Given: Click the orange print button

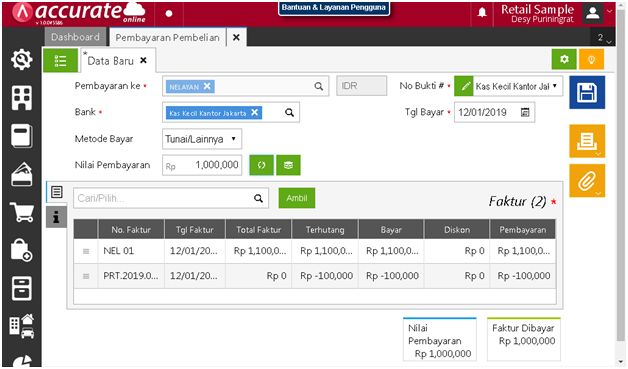Looking at the screenshot, I should 587,141.
